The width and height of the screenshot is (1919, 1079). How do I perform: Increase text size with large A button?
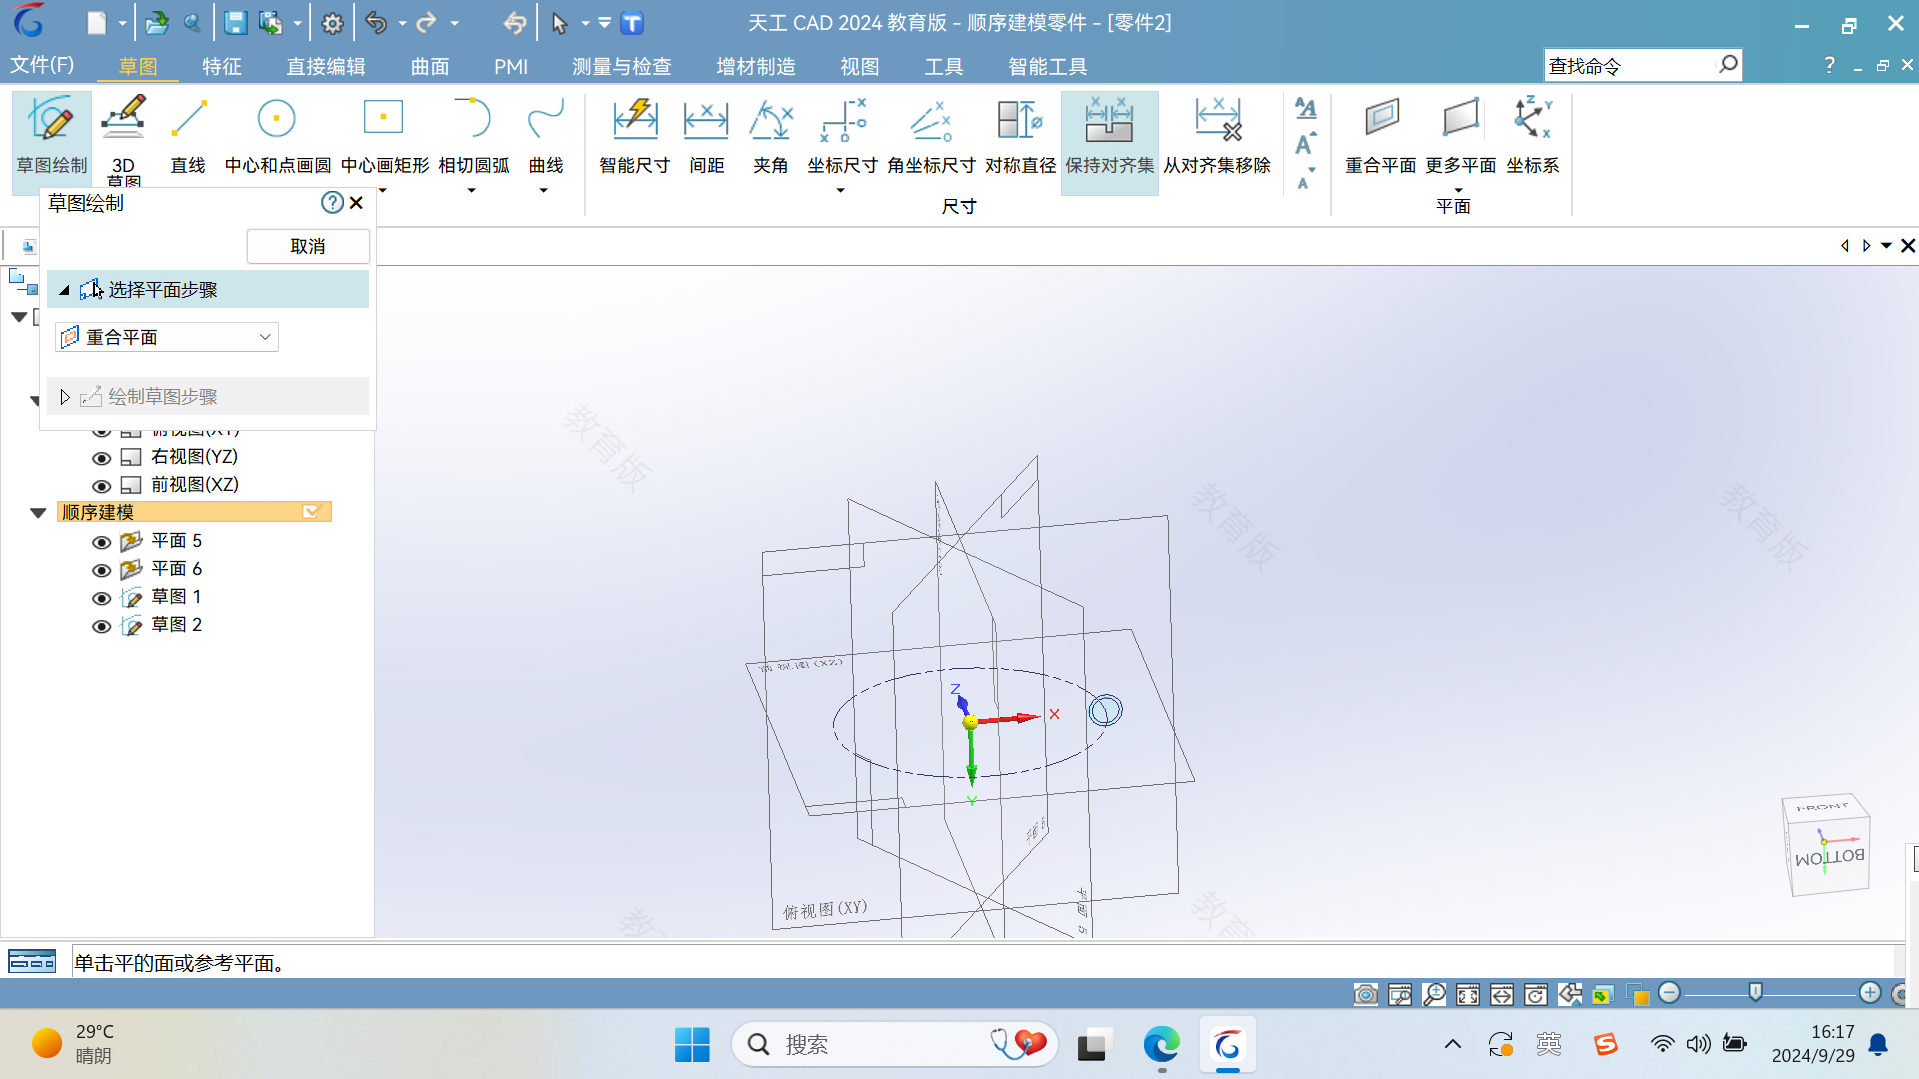[1305, 145]
